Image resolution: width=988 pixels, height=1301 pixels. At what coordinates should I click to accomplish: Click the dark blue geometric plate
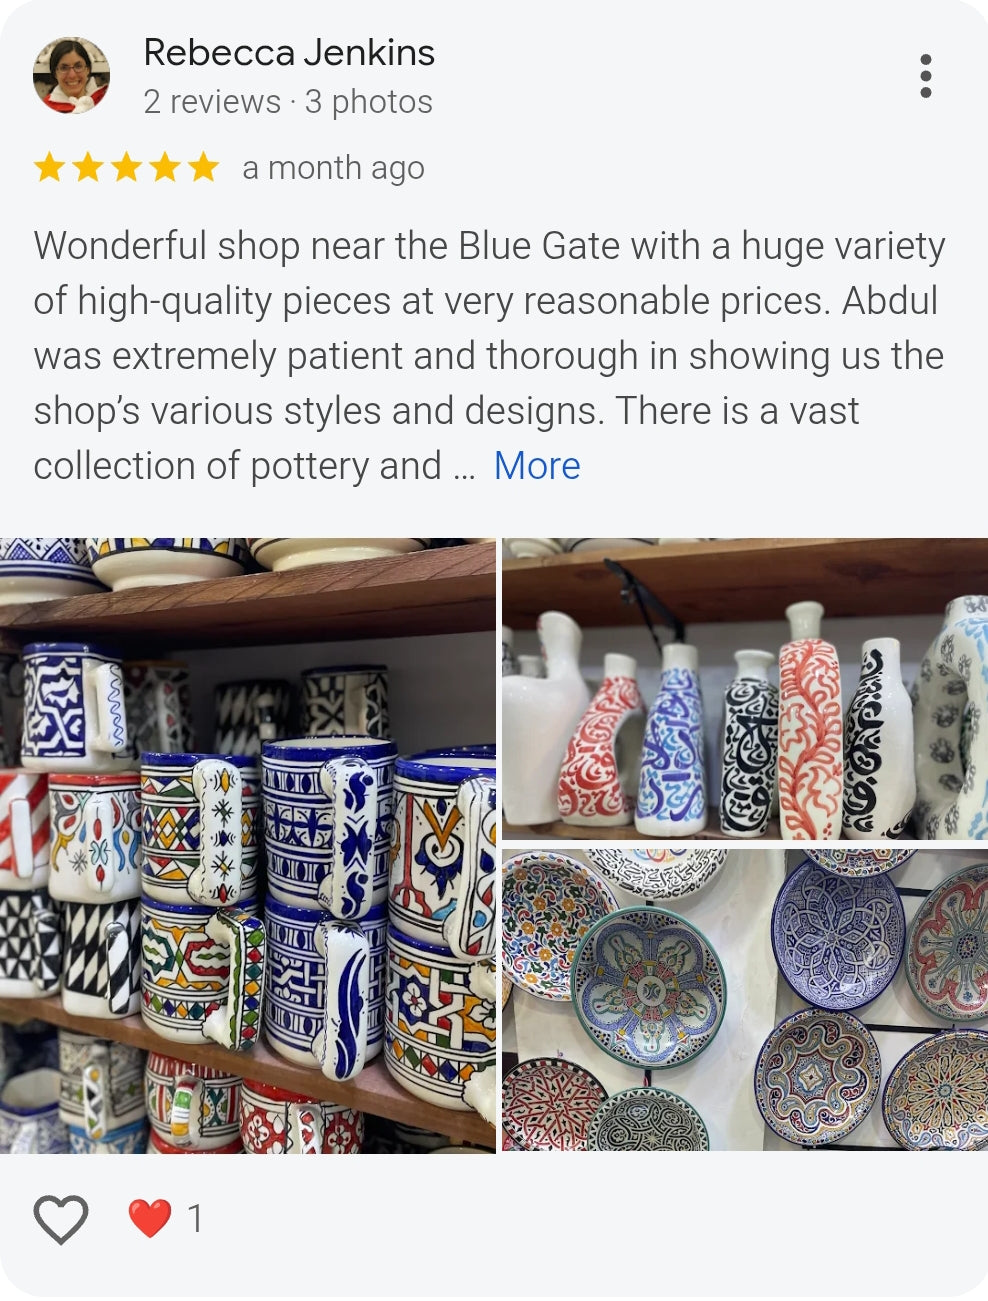pos(838,934)
